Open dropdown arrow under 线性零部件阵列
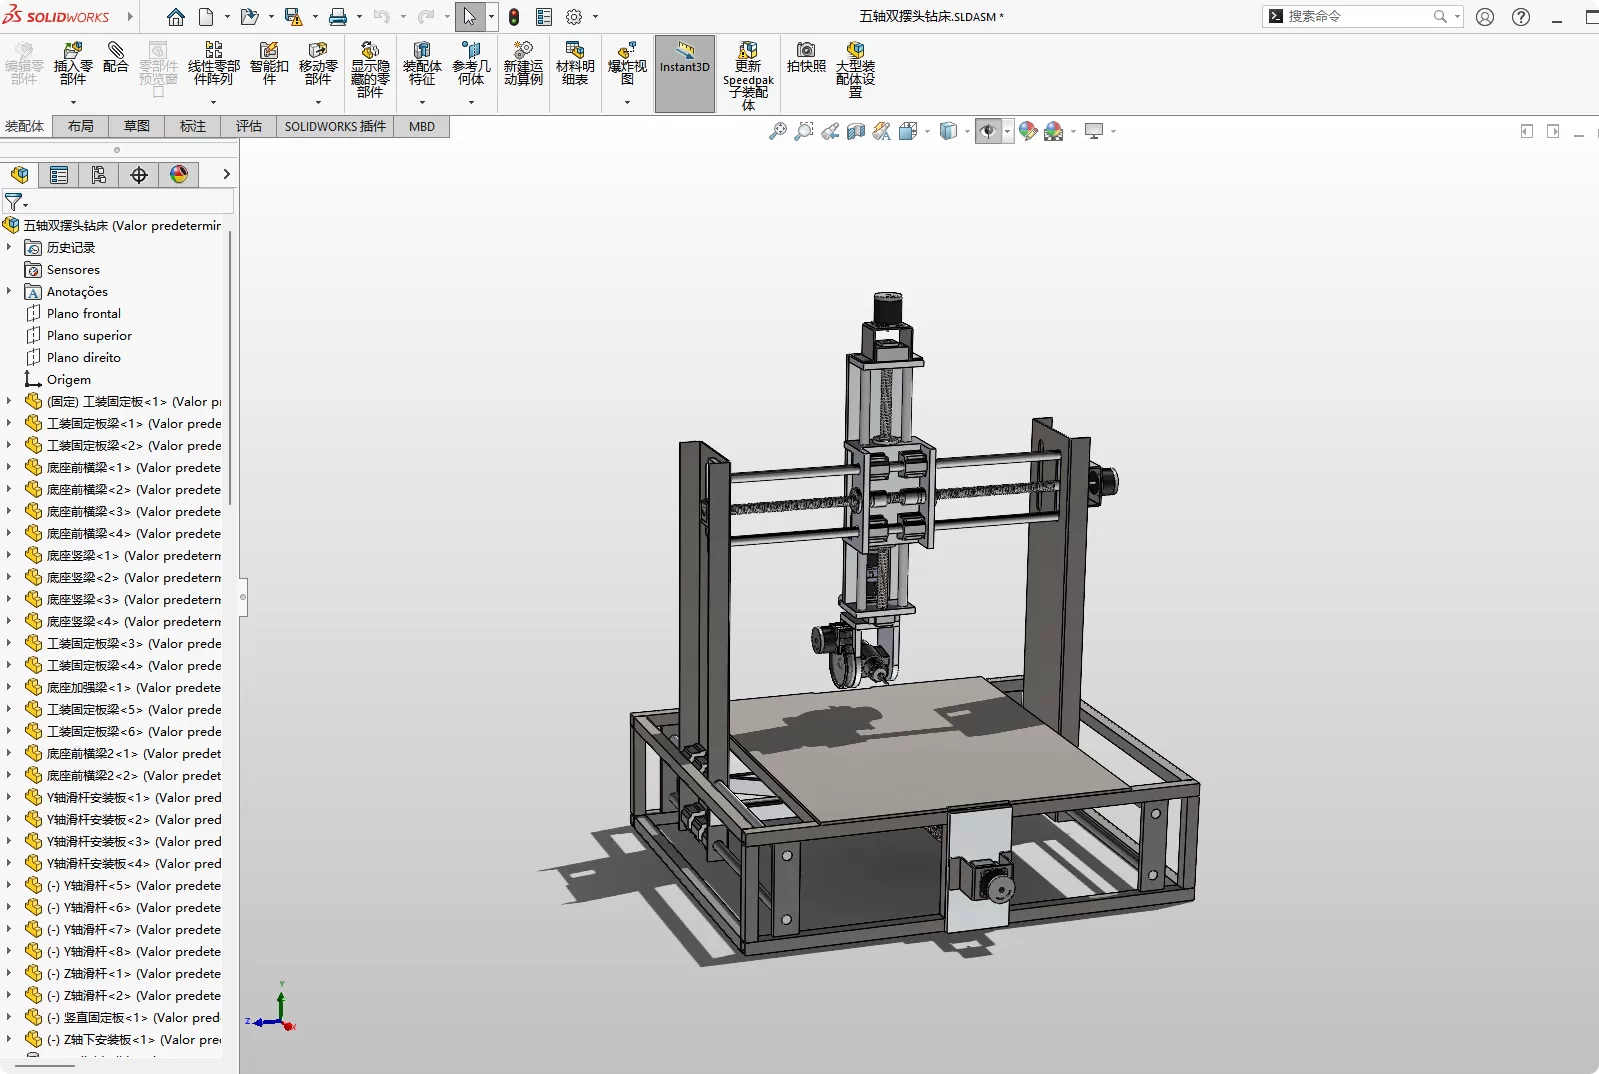Screen dimensions: 1599x1074 [213, 102]
